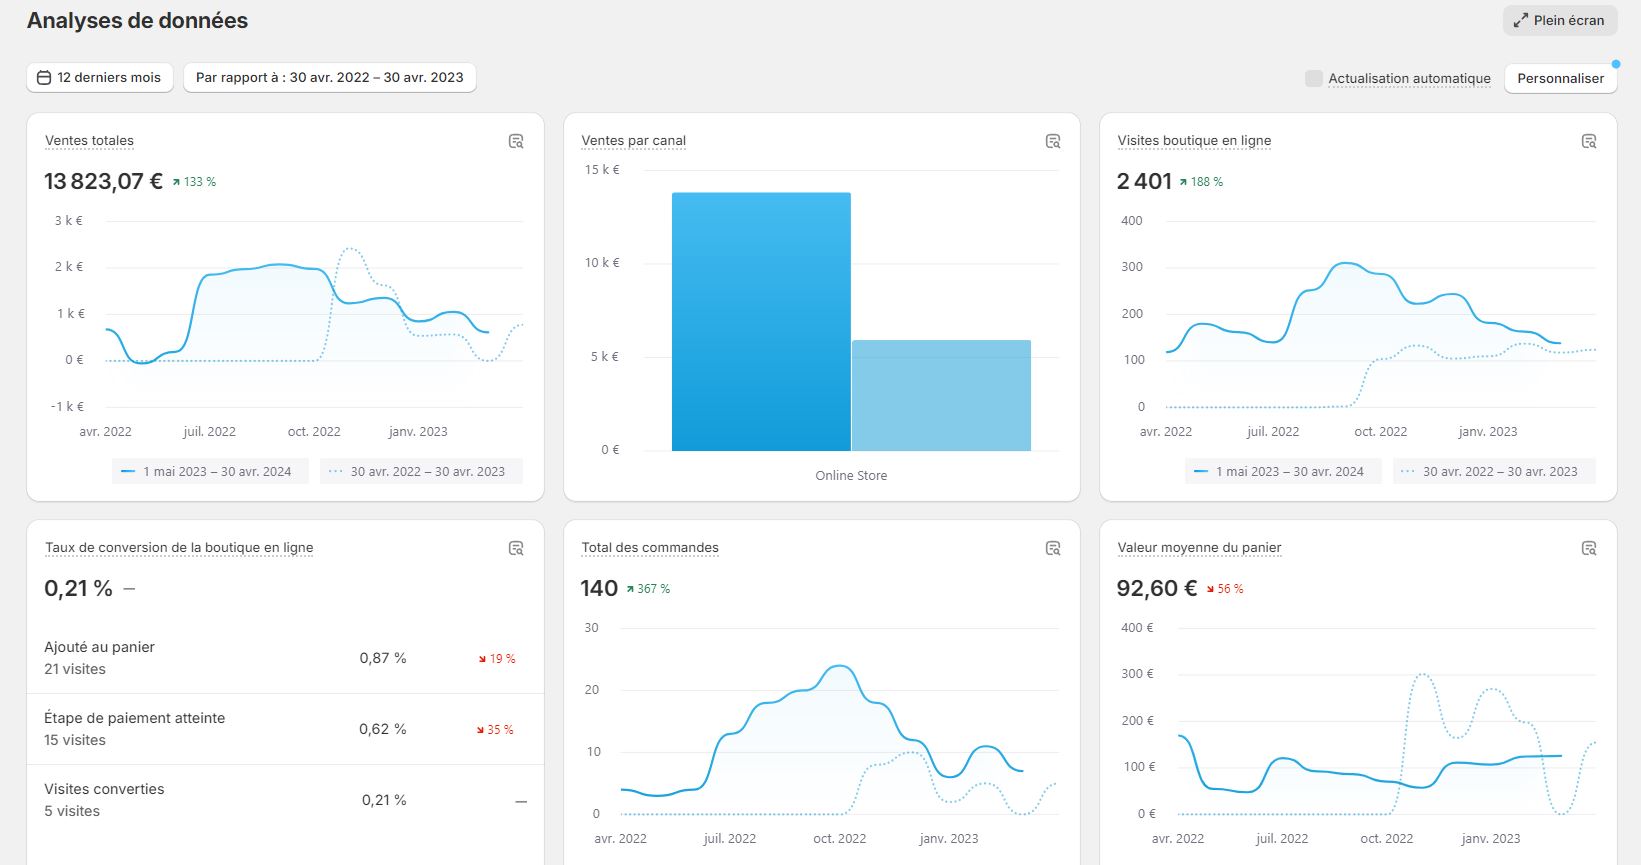Click the 0,87 % add-to-cart rate
The image size is (1641, 865).
[383, 658]
